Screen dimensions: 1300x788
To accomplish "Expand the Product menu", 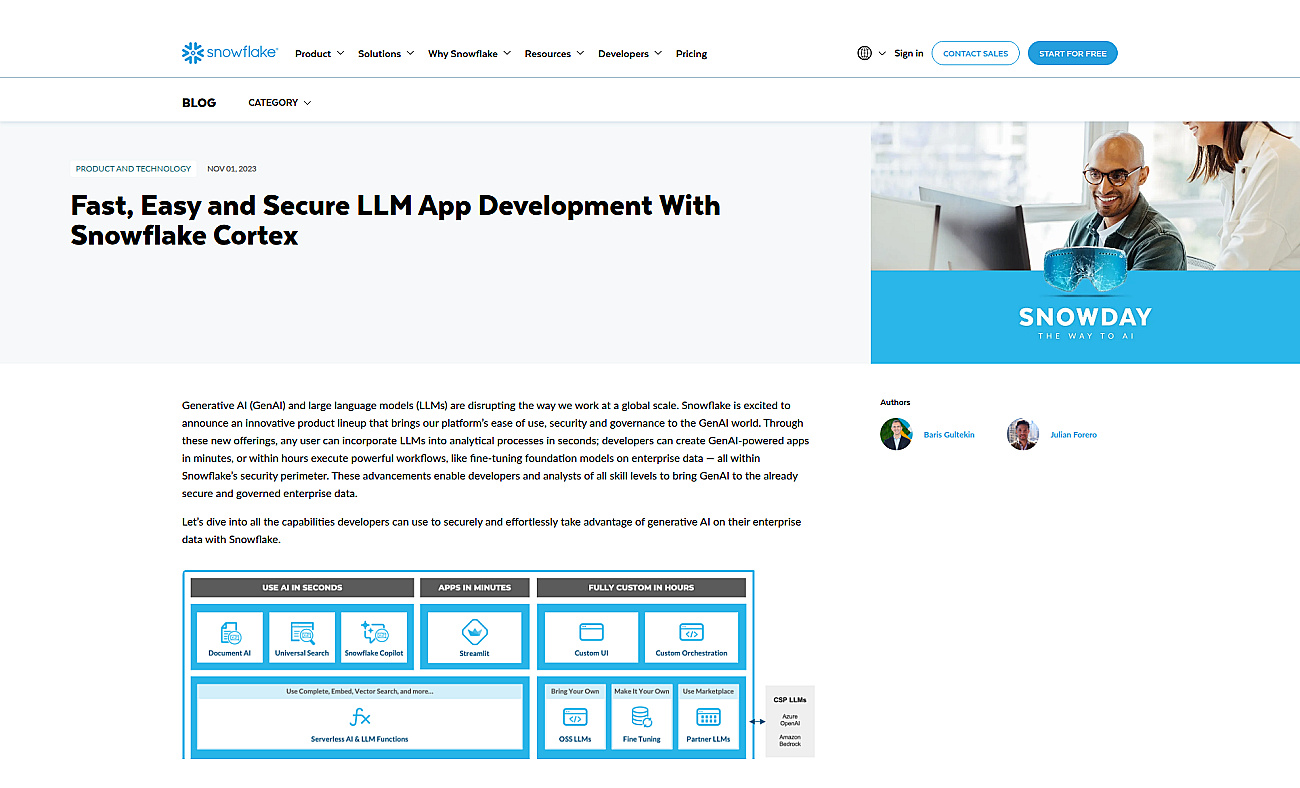I will pyautogui.click(x=319, y=54).
